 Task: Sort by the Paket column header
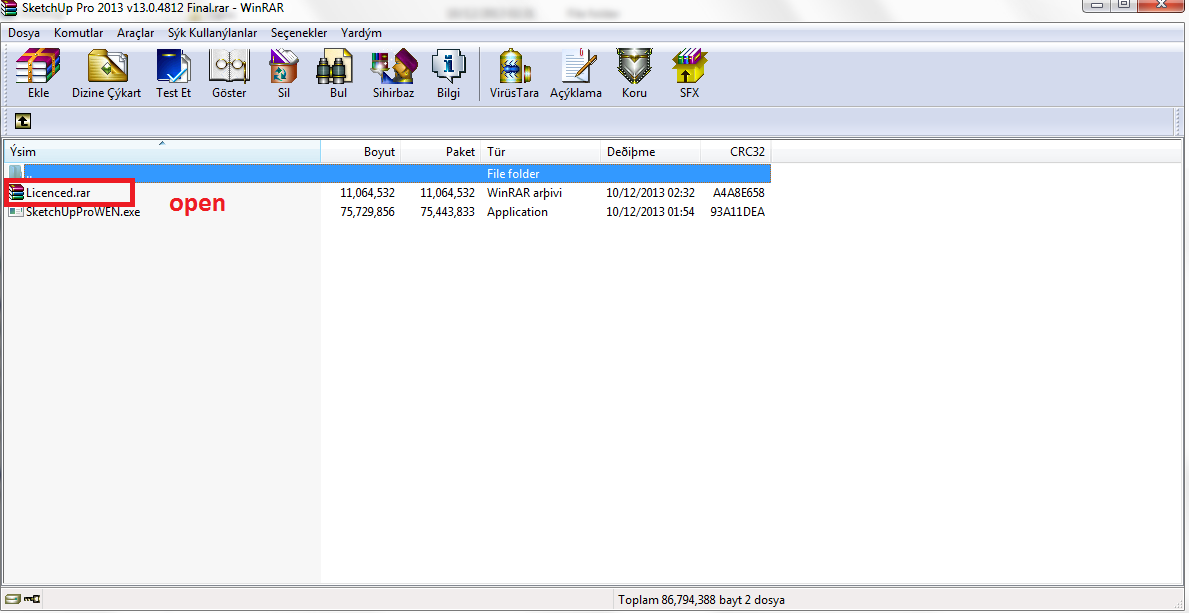(x=441, y=152)
